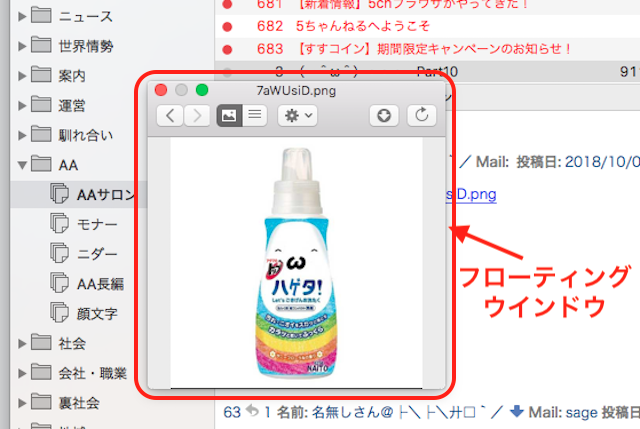Viewport: 640px width, 429px height.
Task: Click the 7aWUsiD.png window title
Action: [x=296, y=91]
